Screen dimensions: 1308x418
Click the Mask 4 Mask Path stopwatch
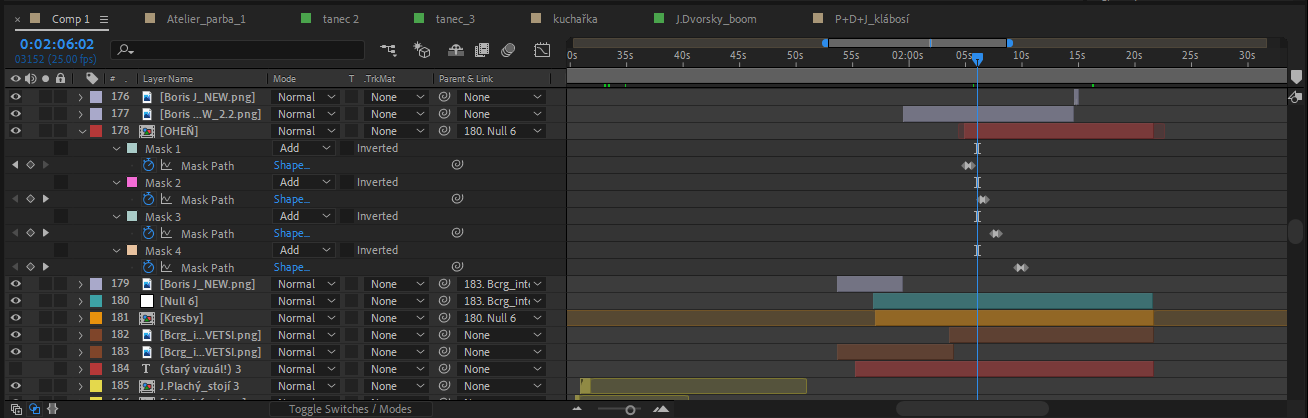(149, 267)
